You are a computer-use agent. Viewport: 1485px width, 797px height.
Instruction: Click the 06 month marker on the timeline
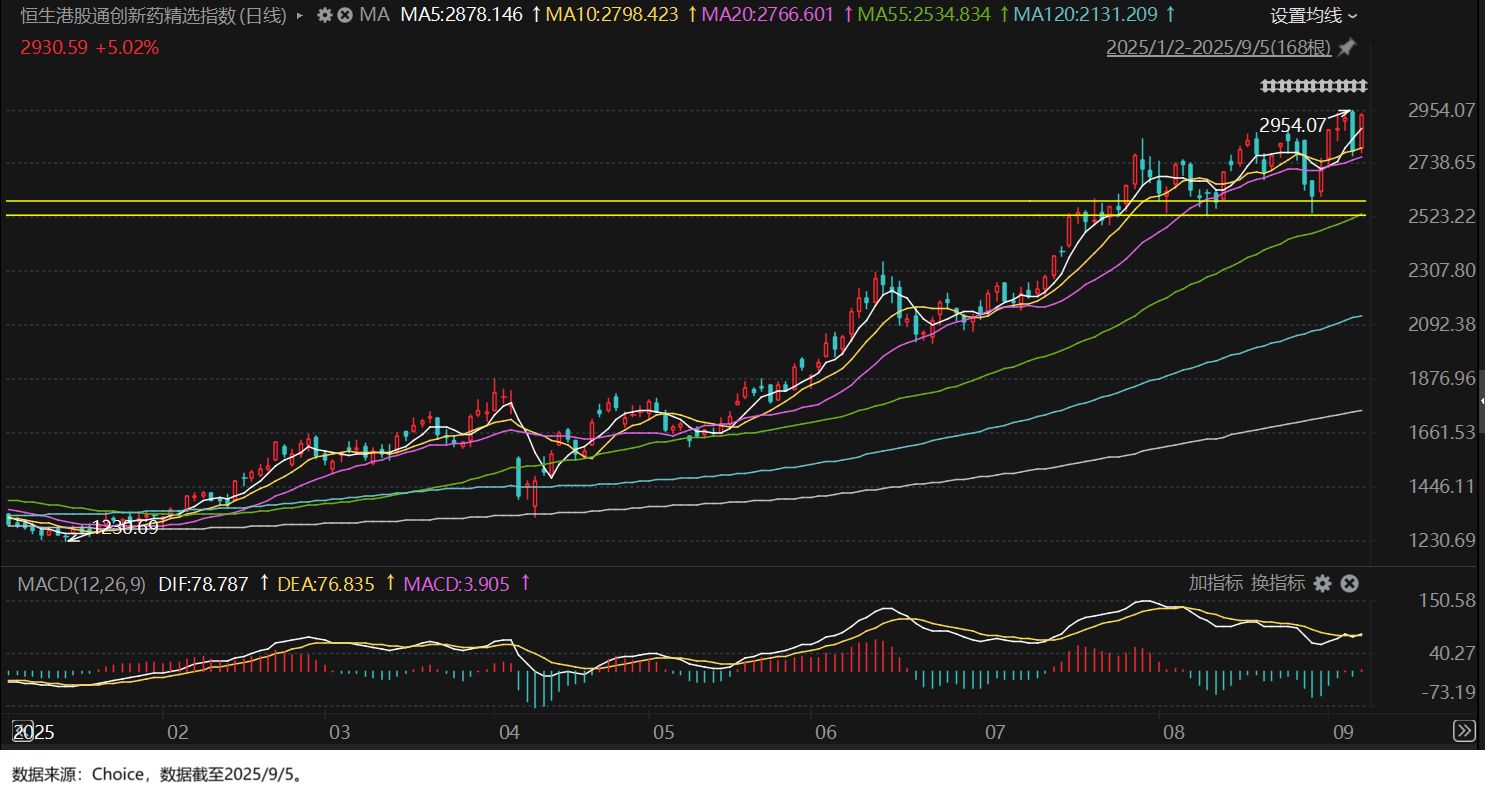(x=826, y=733)
